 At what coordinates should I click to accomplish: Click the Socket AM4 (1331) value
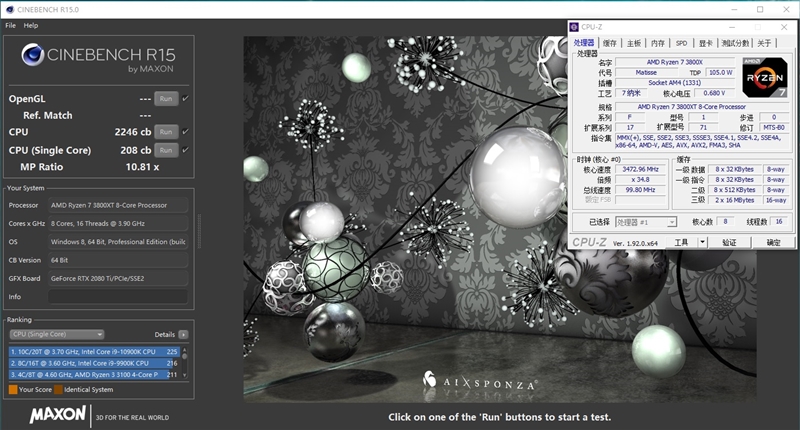pos(674,83)
